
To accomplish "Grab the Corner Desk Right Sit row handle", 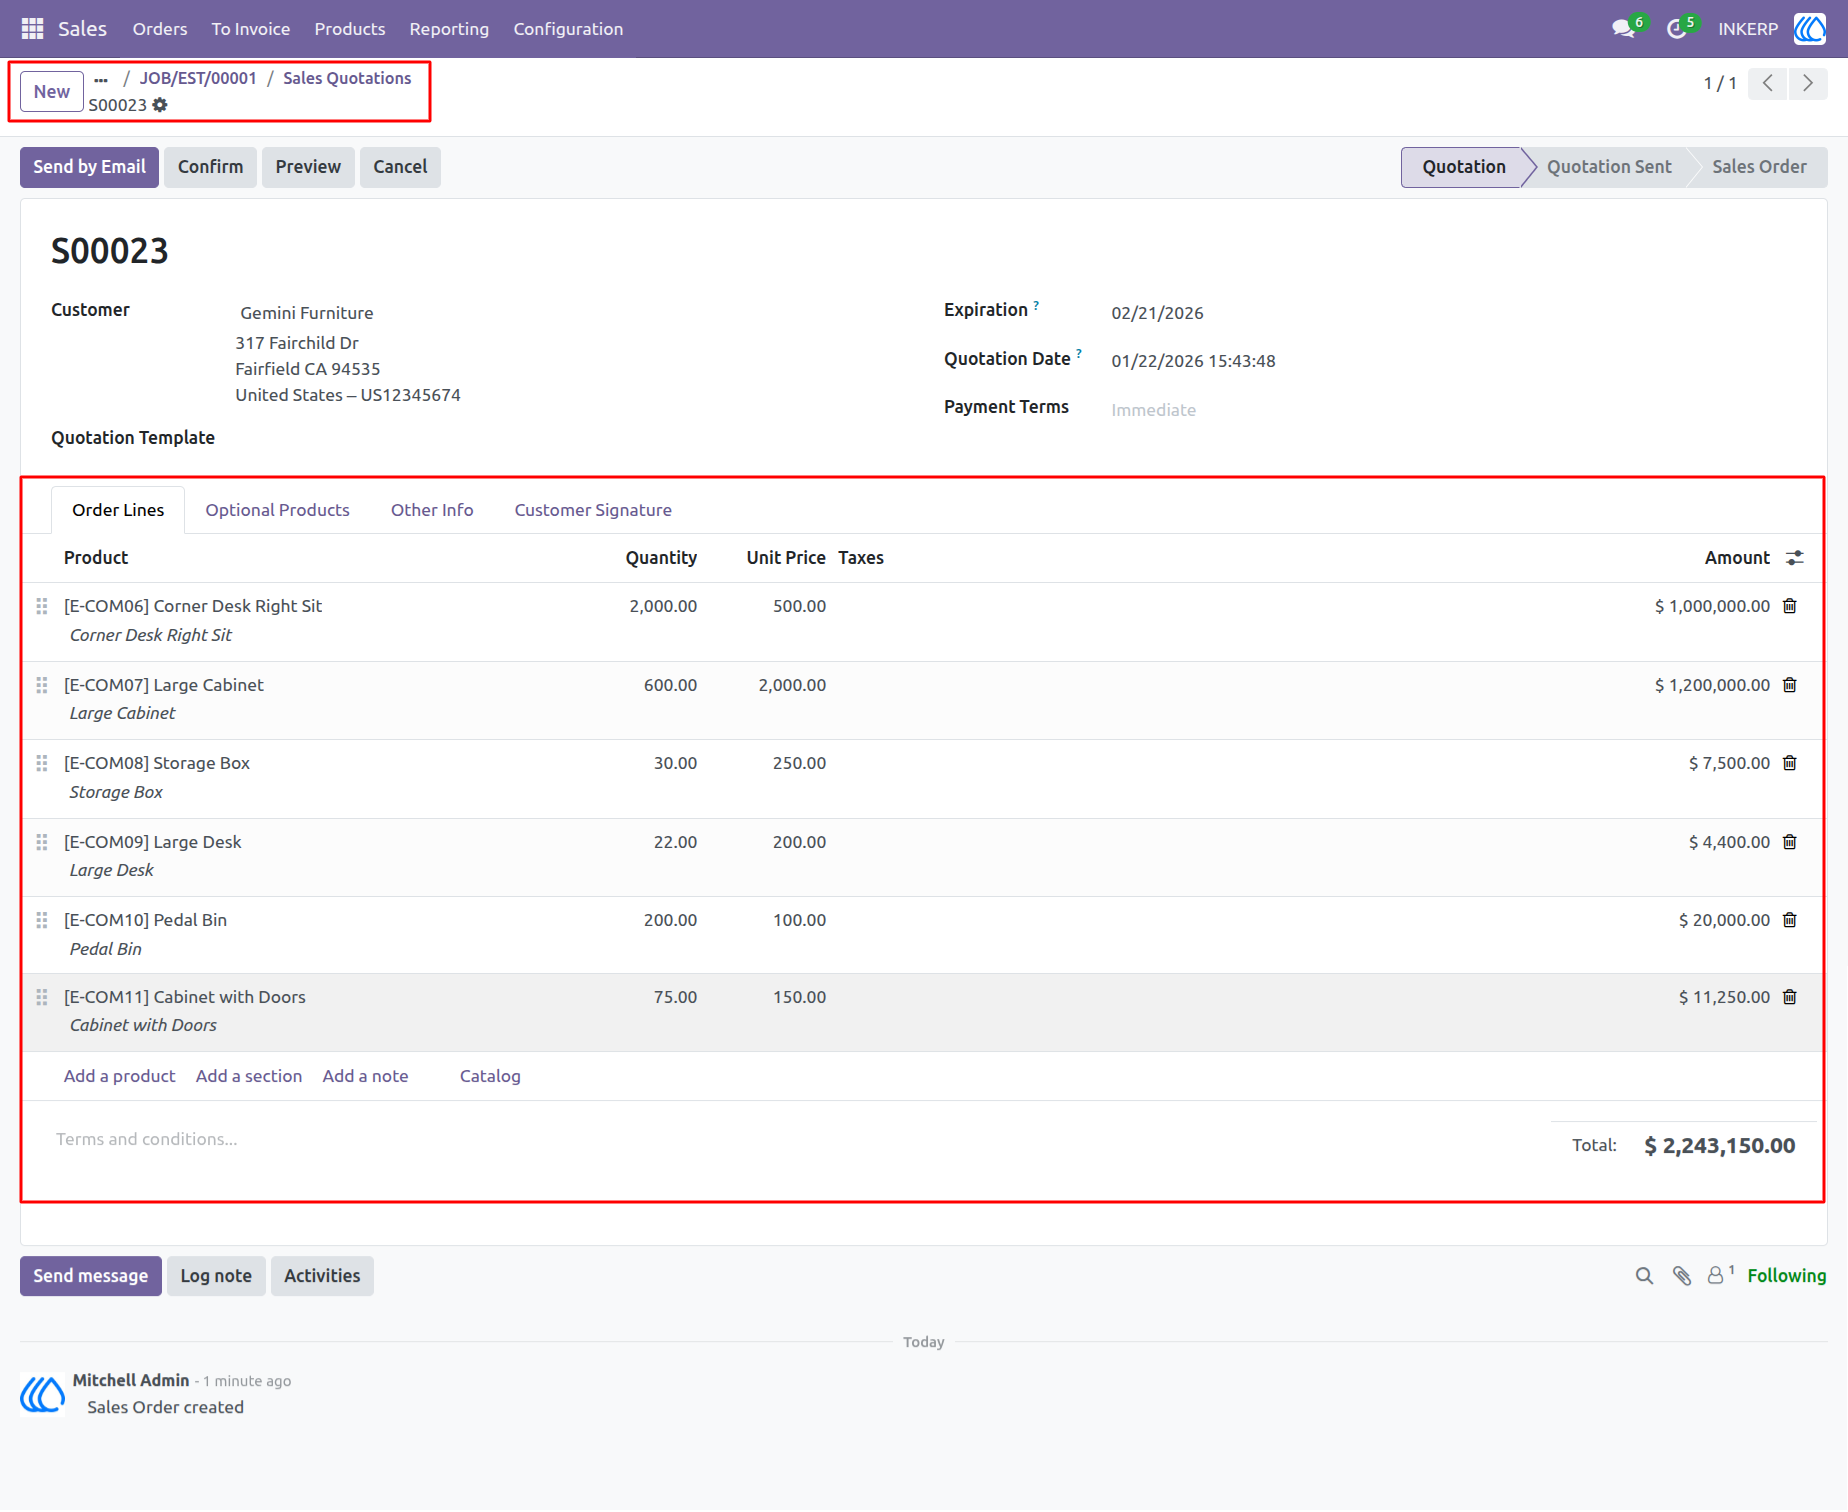I will click(42, 606).
